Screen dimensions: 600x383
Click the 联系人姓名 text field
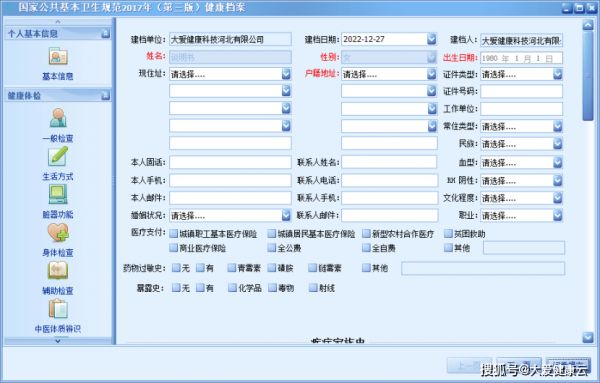pyautogui.click(x=389, y=162)
